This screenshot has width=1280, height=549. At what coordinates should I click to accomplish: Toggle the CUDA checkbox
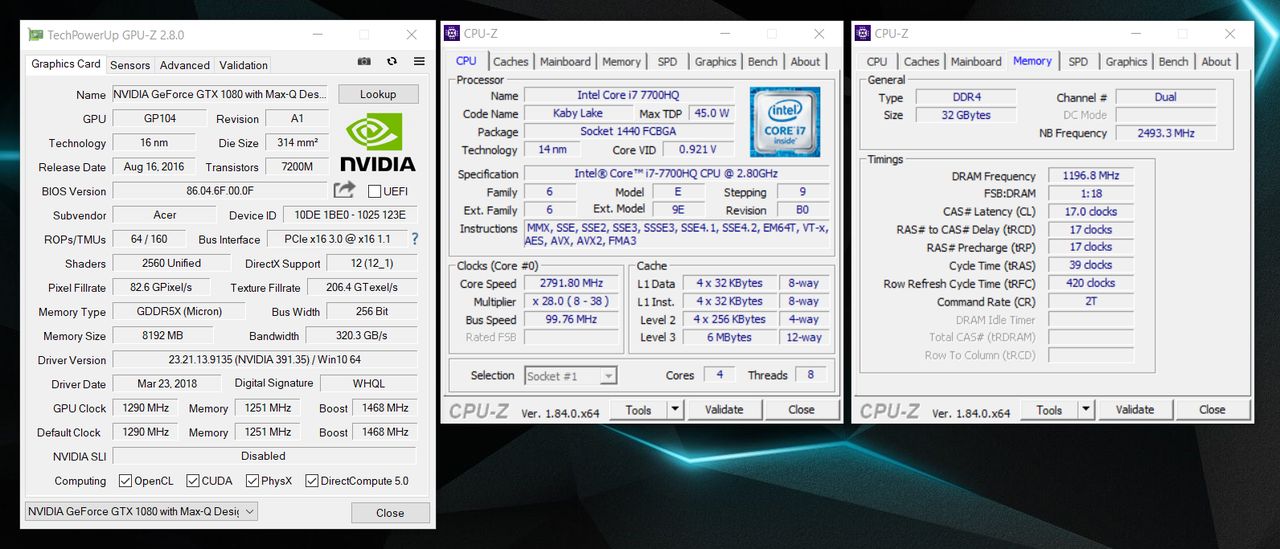pos(192,481)
